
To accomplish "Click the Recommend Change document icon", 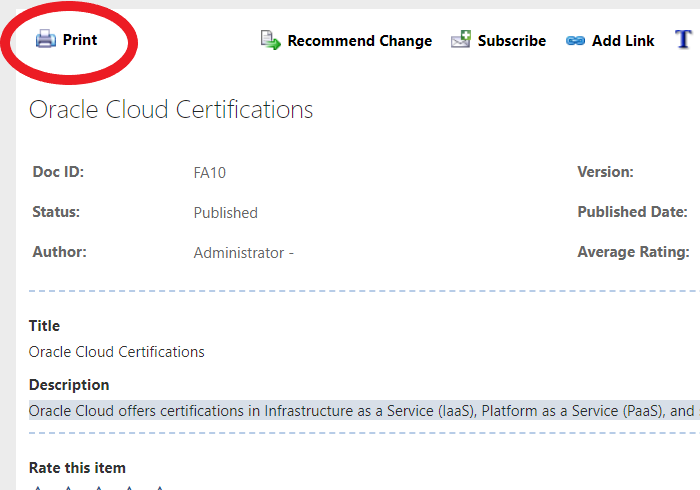I will point(271,40).
